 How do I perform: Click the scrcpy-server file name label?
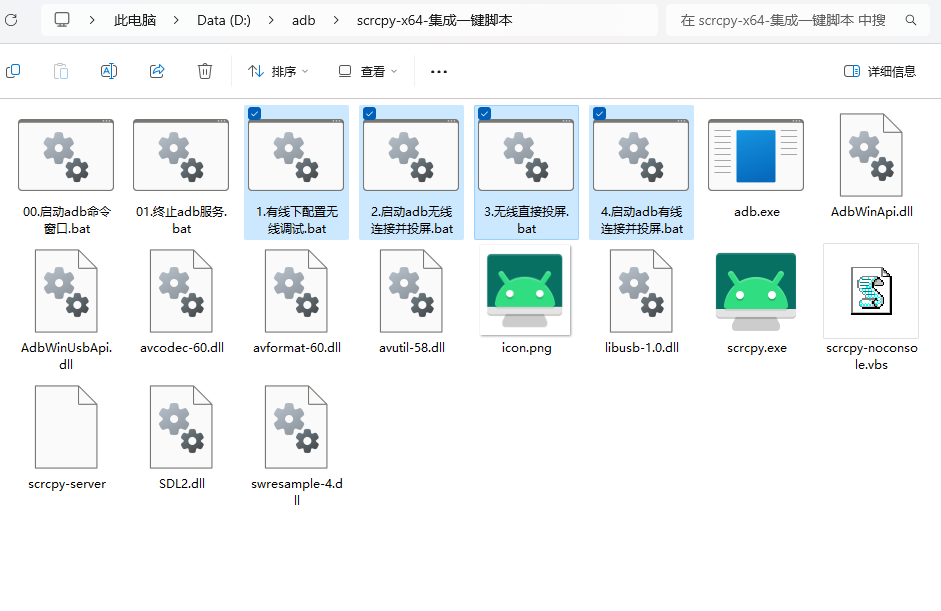(67, 484)
